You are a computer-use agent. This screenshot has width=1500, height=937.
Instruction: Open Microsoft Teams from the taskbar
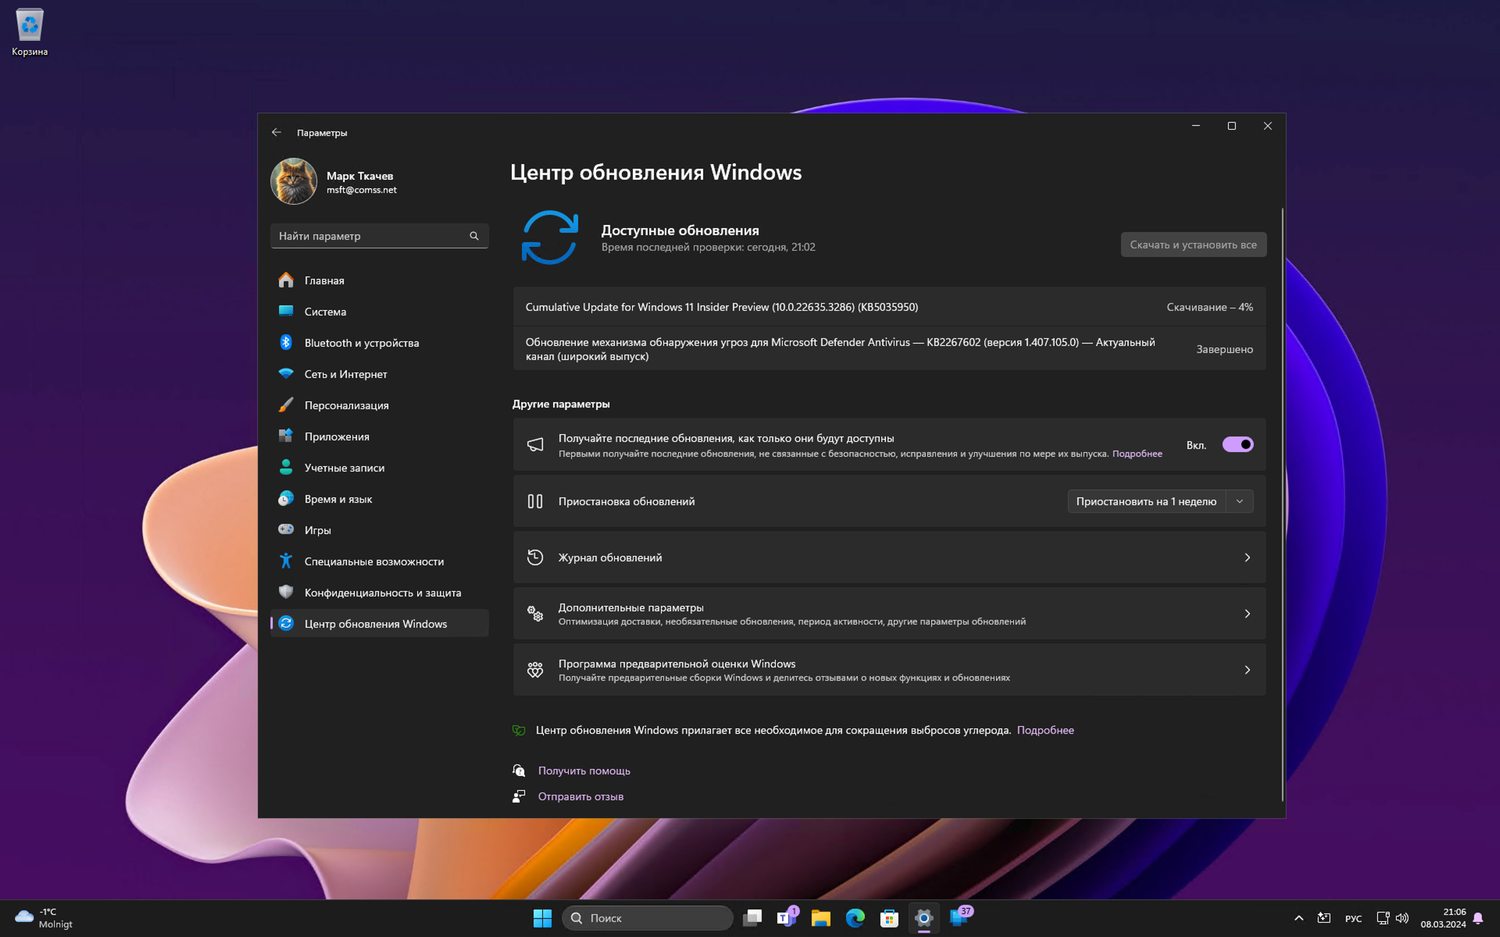[787, 918]
